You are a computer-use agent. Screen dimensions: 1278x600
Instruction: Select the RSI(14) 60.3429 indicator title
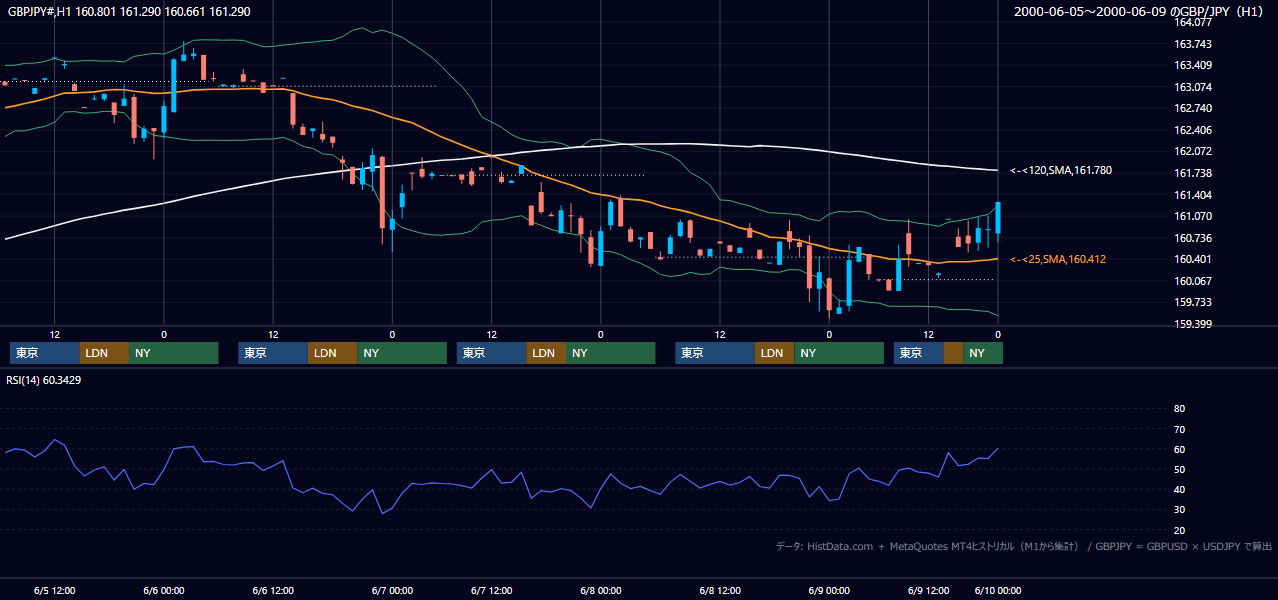click(x=44, y=380)
